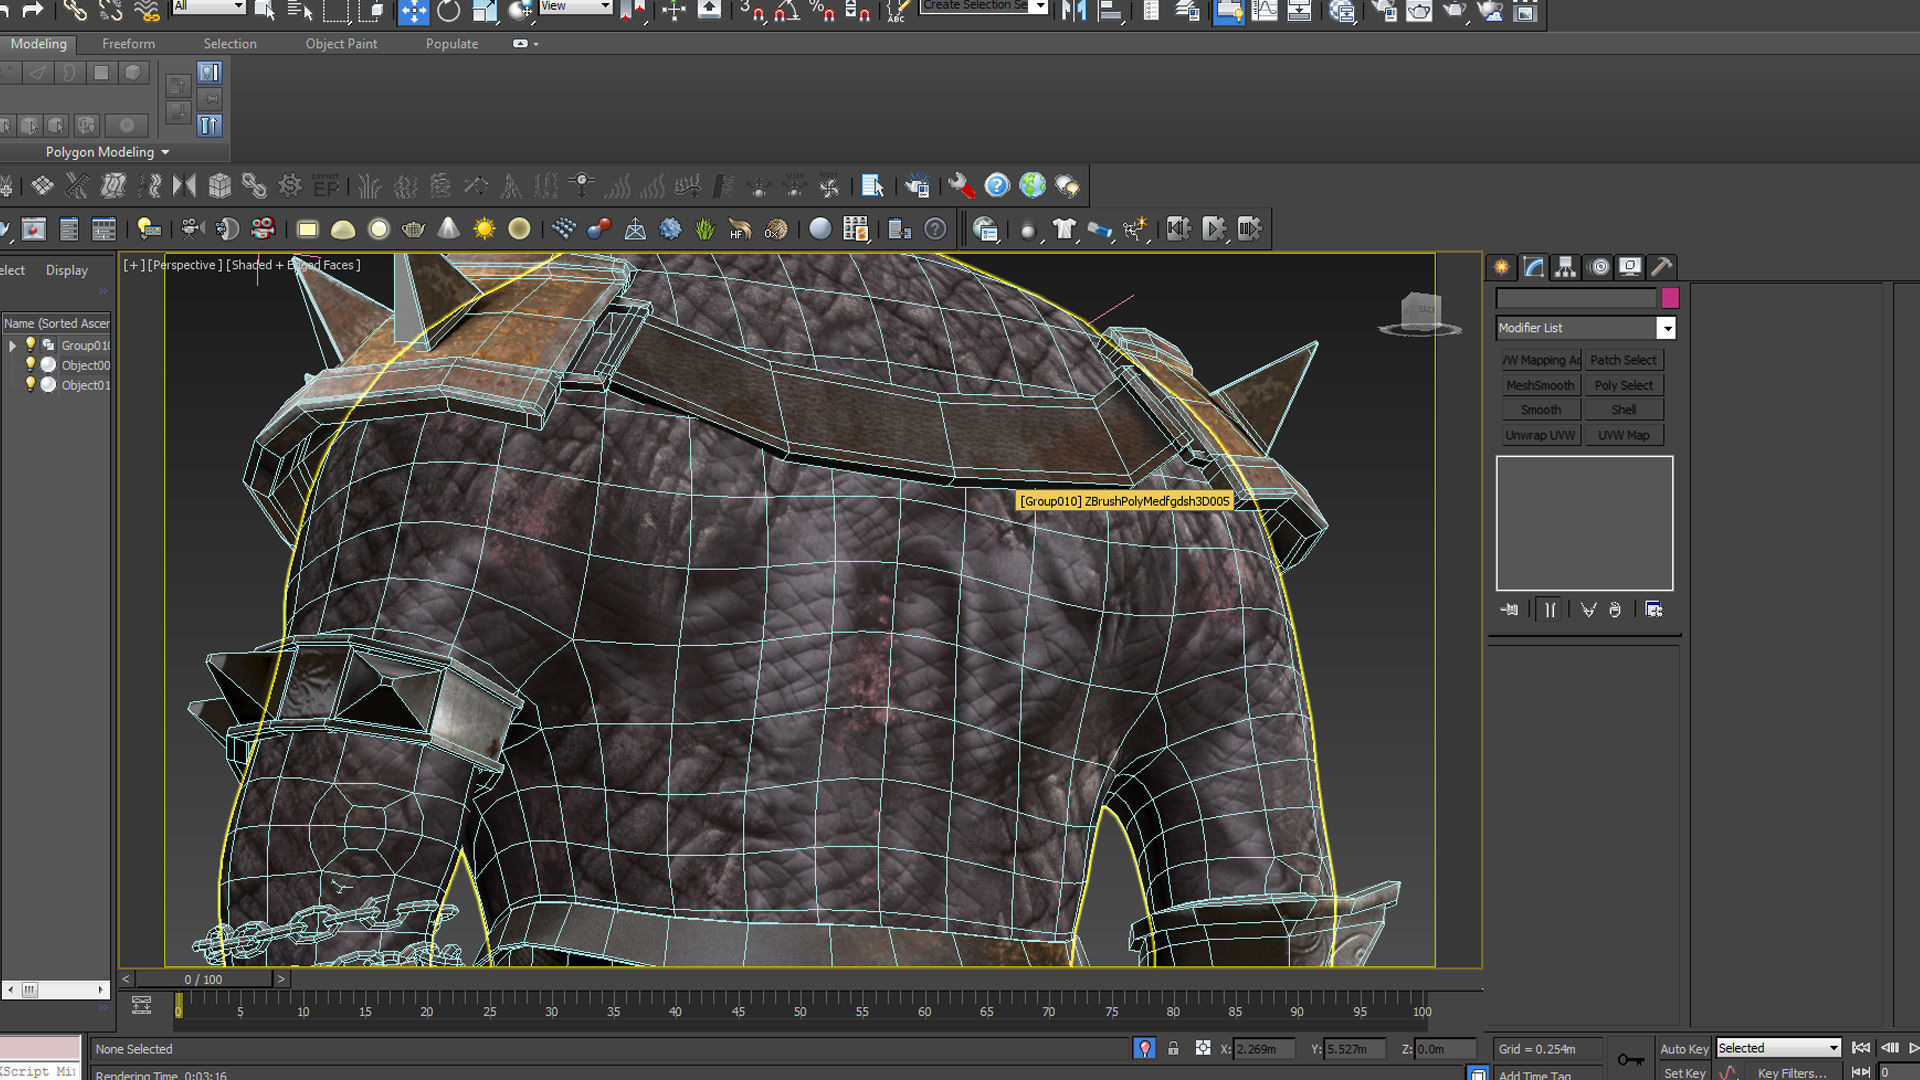Viewport: 1920px width, 1080px height.
Task: Click the Align tool icon
Action: [1110, 11]
